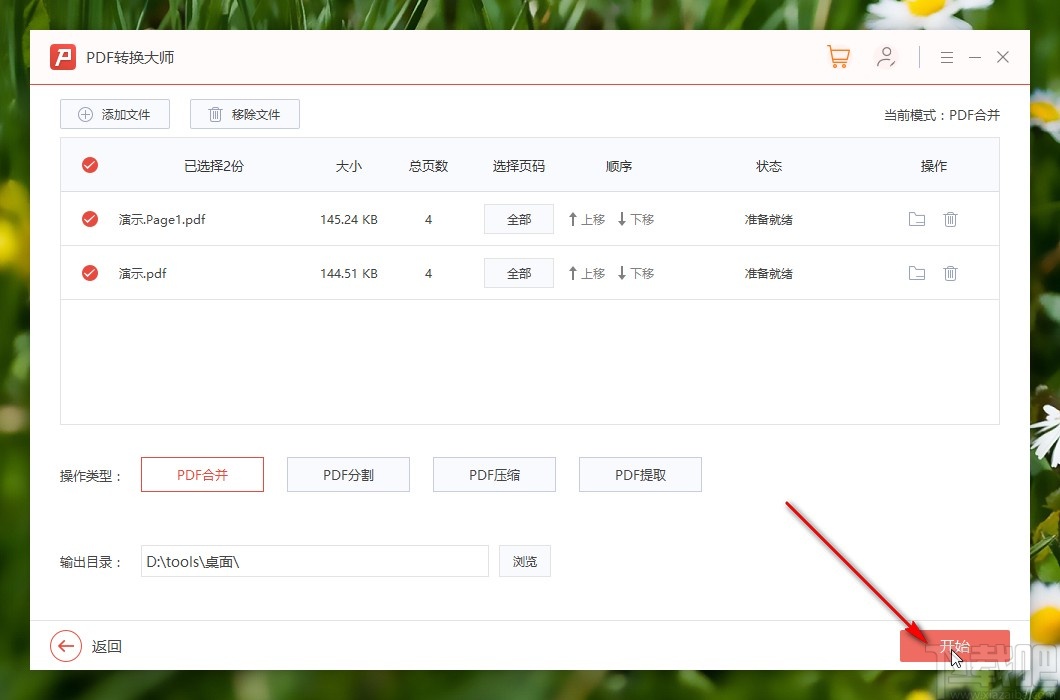
Task: Uncheck the 演示.pdf row checkbox
Action: point(90,273)
